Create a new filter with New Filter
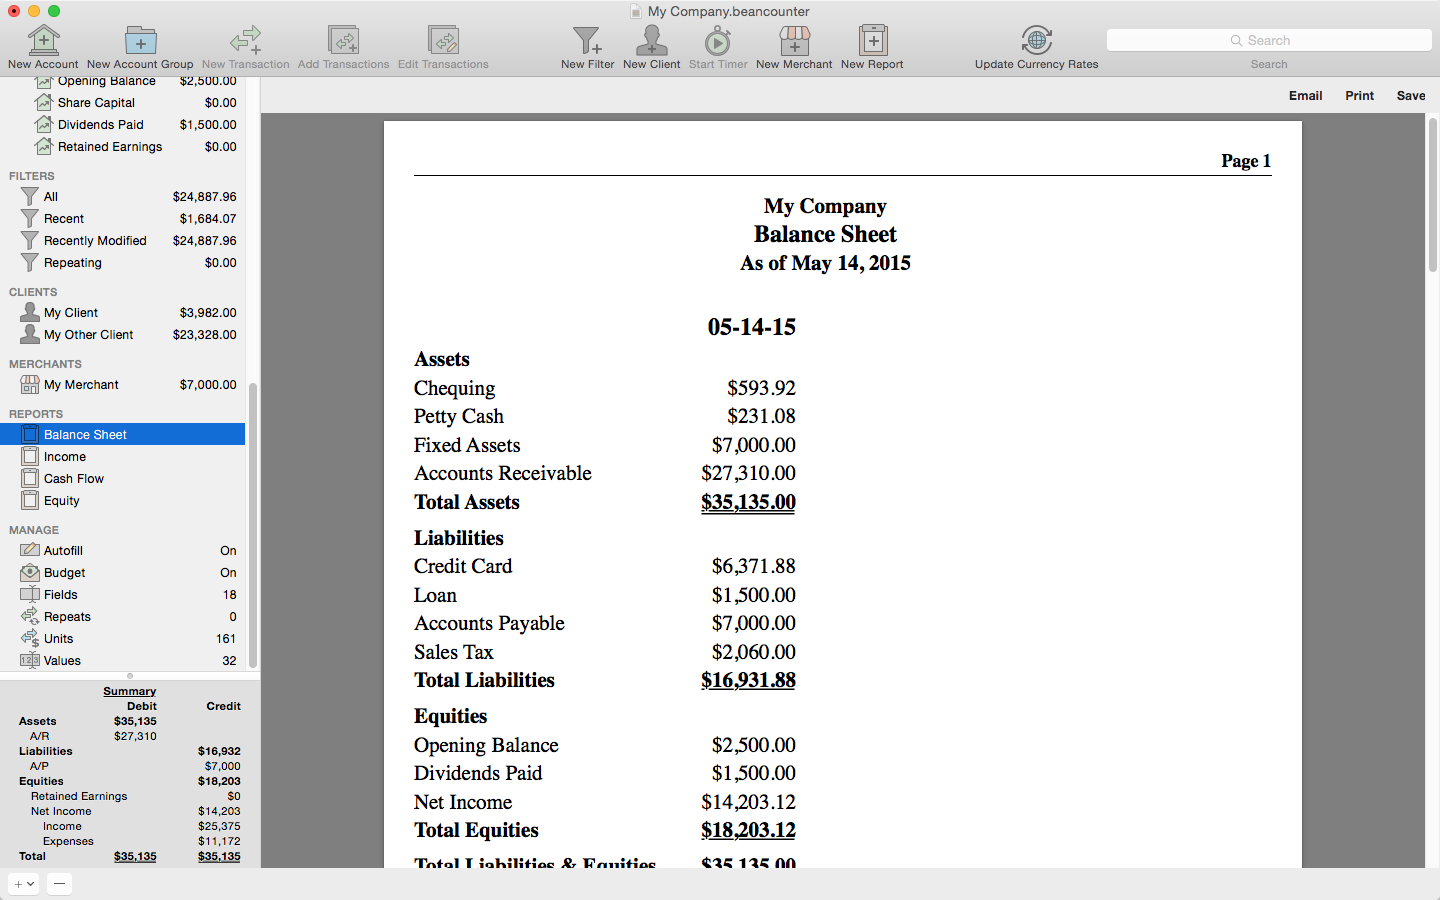 pos(587,41)
